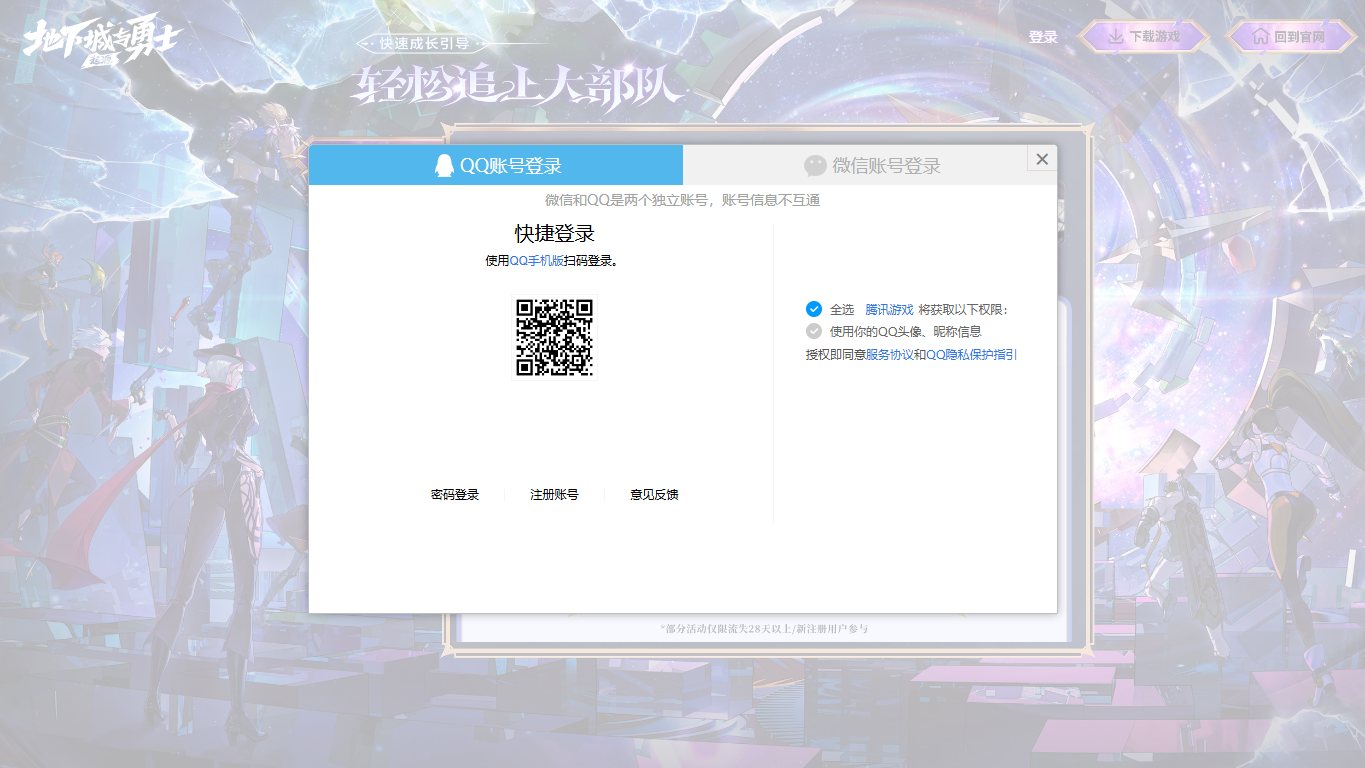This screenshot has width=1365, height=768.
Task: Click the 轻松追上大部队 title
Action: (518, 87)
